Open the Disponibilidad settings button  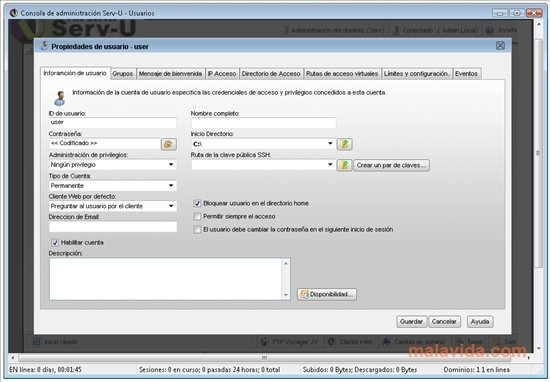(x=327, y=294)
